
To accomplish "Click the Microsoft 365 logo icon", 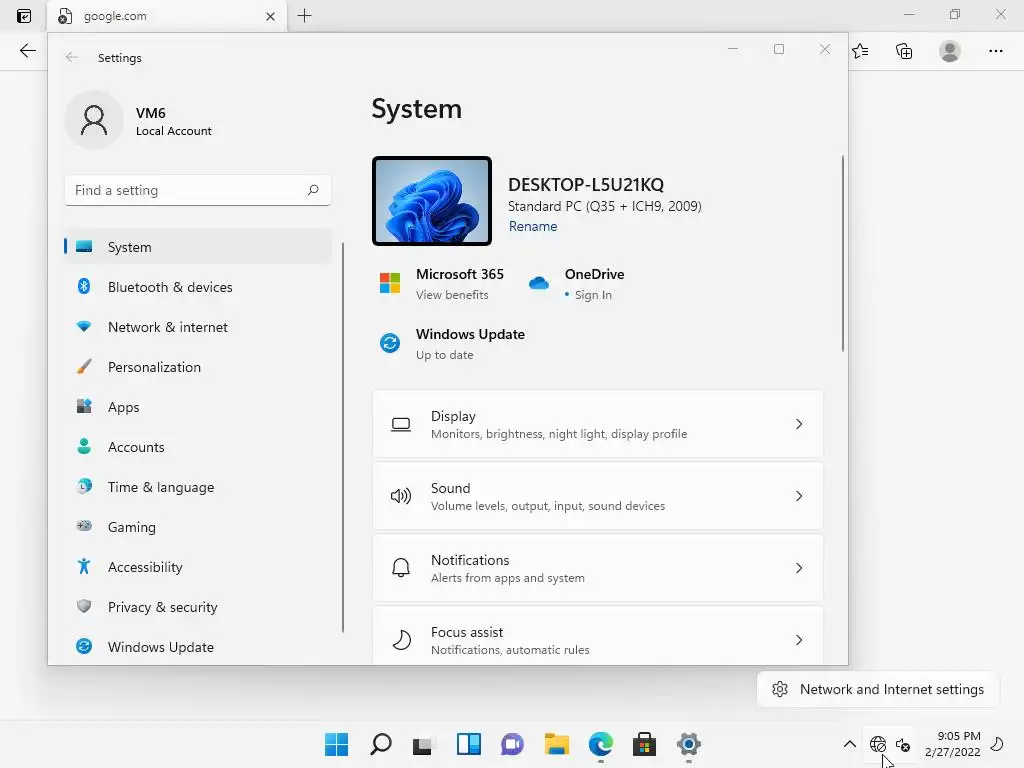I will tap(390, 283).
